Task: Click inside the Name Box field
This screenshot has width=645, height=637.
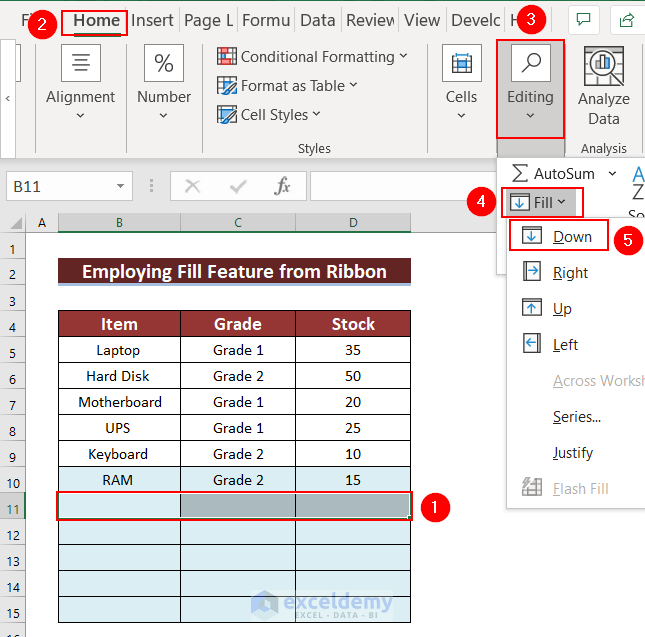Action: pos(60,186)
